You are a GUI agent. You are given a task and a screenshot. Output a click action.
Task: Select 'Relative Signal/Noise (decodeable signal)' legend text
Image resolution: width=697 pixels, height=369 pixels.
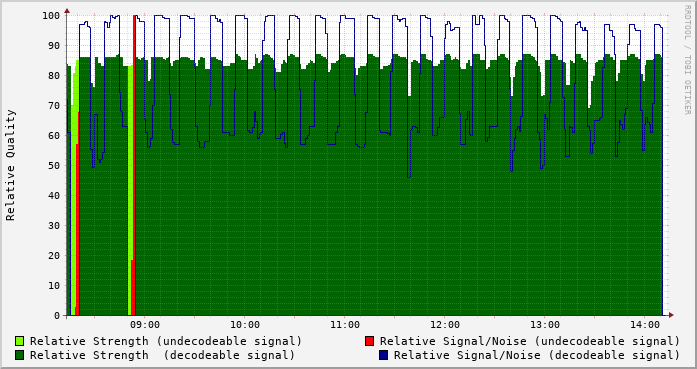pos(537,355)
